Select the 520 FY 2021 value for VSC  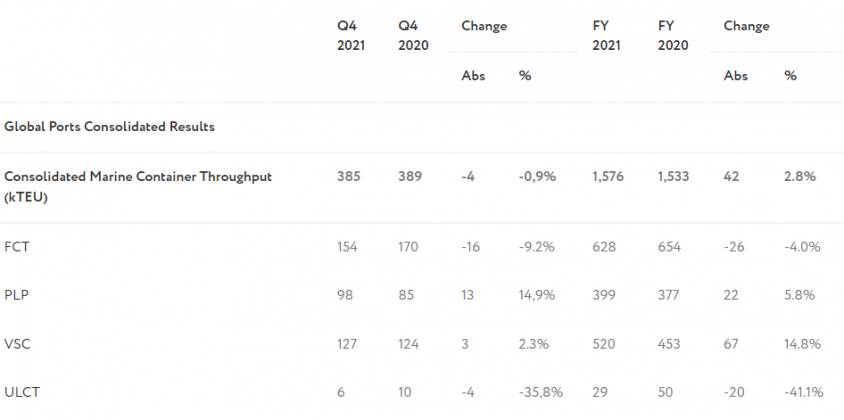(x=604, y=344)
